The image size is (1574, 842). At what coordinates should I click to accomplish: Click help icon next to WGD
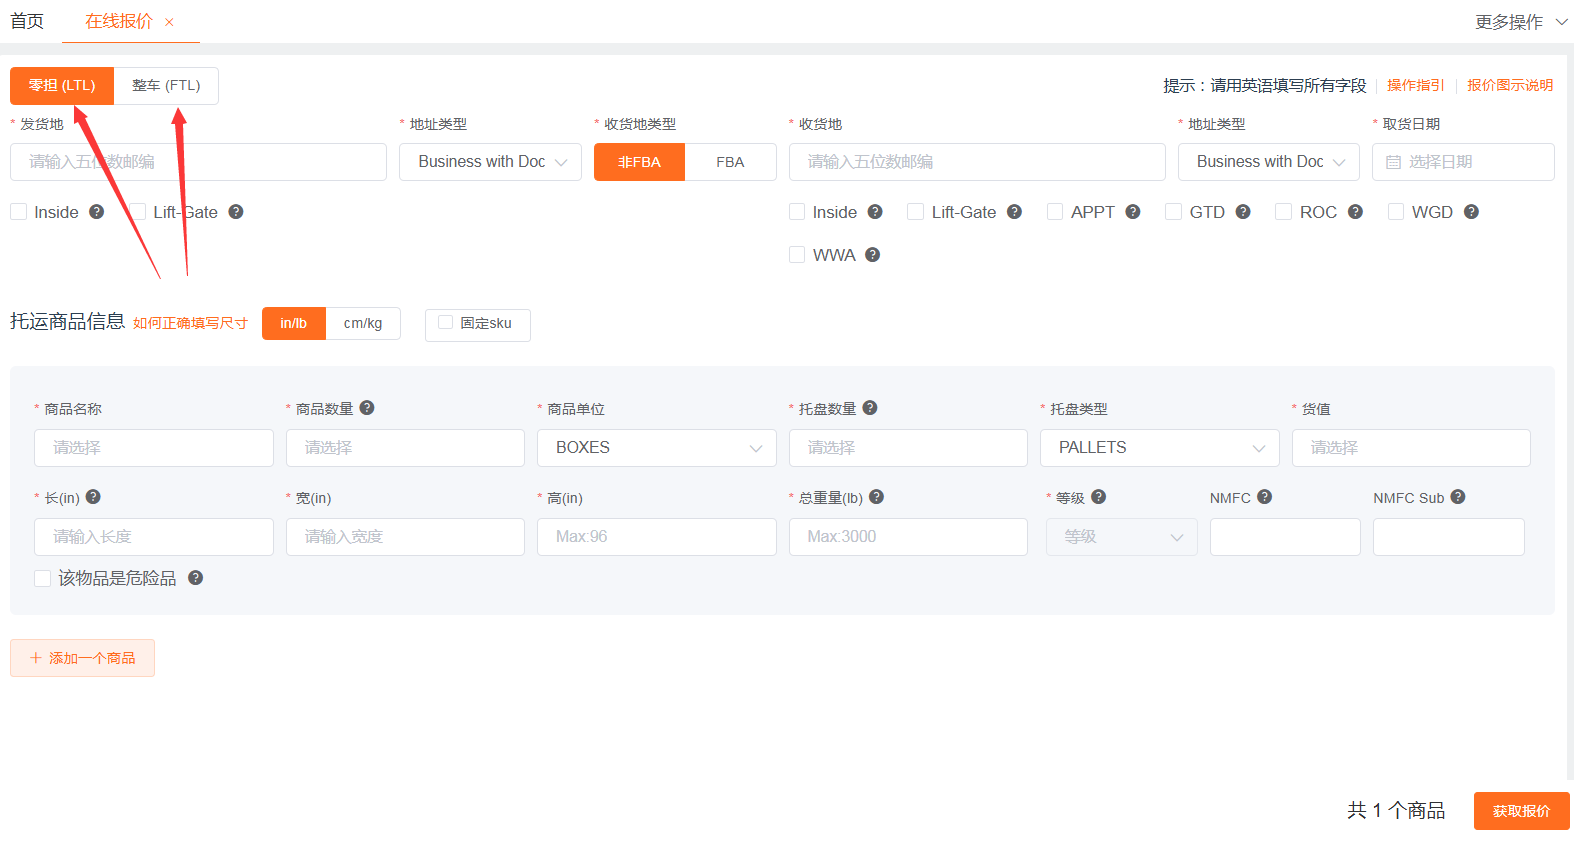(1471, 212)
